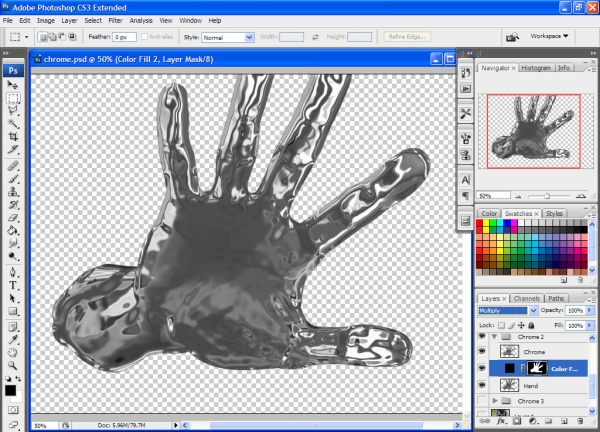
Task: Hide the Chrome layer
Action: (x=482, y=351)
